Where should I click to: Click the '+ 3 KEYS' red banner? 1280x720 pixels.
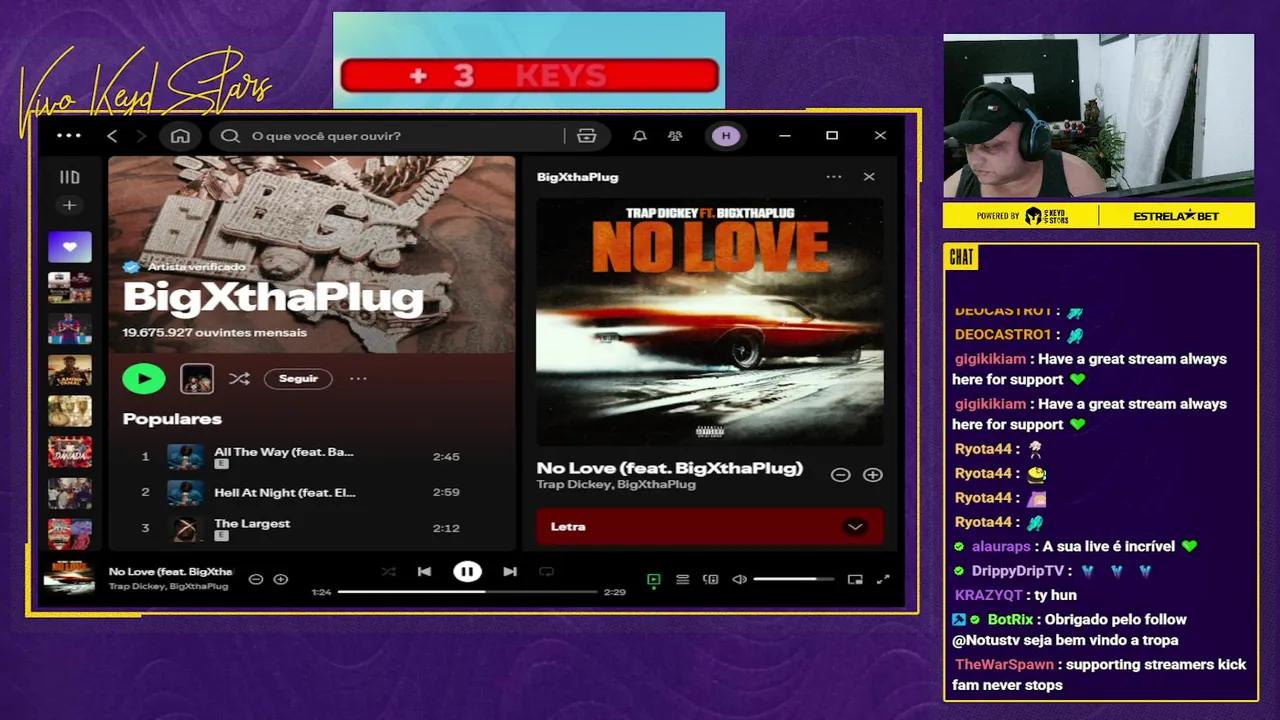pyautogui.click(x=529, y=76)
